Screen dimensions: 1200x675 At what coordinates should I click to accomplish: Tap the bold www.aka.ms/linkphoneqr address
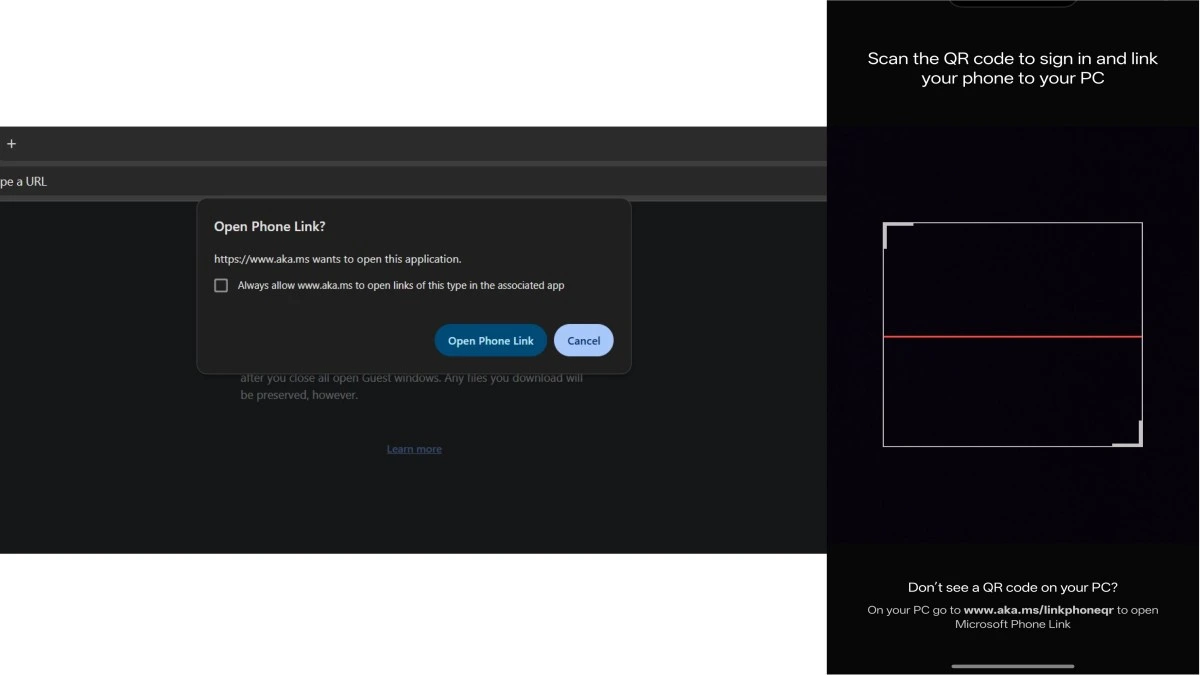tap(1038, 610)
